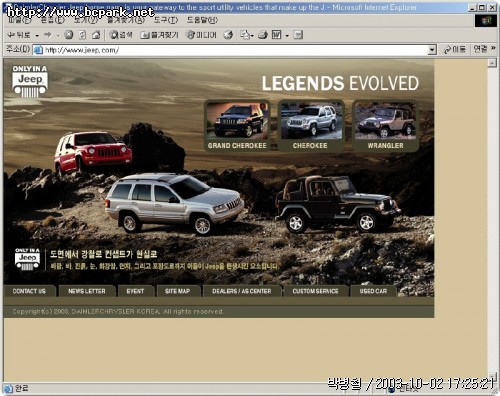Open the History toolbar icon
Screen dimensions: 500x396
228,35
